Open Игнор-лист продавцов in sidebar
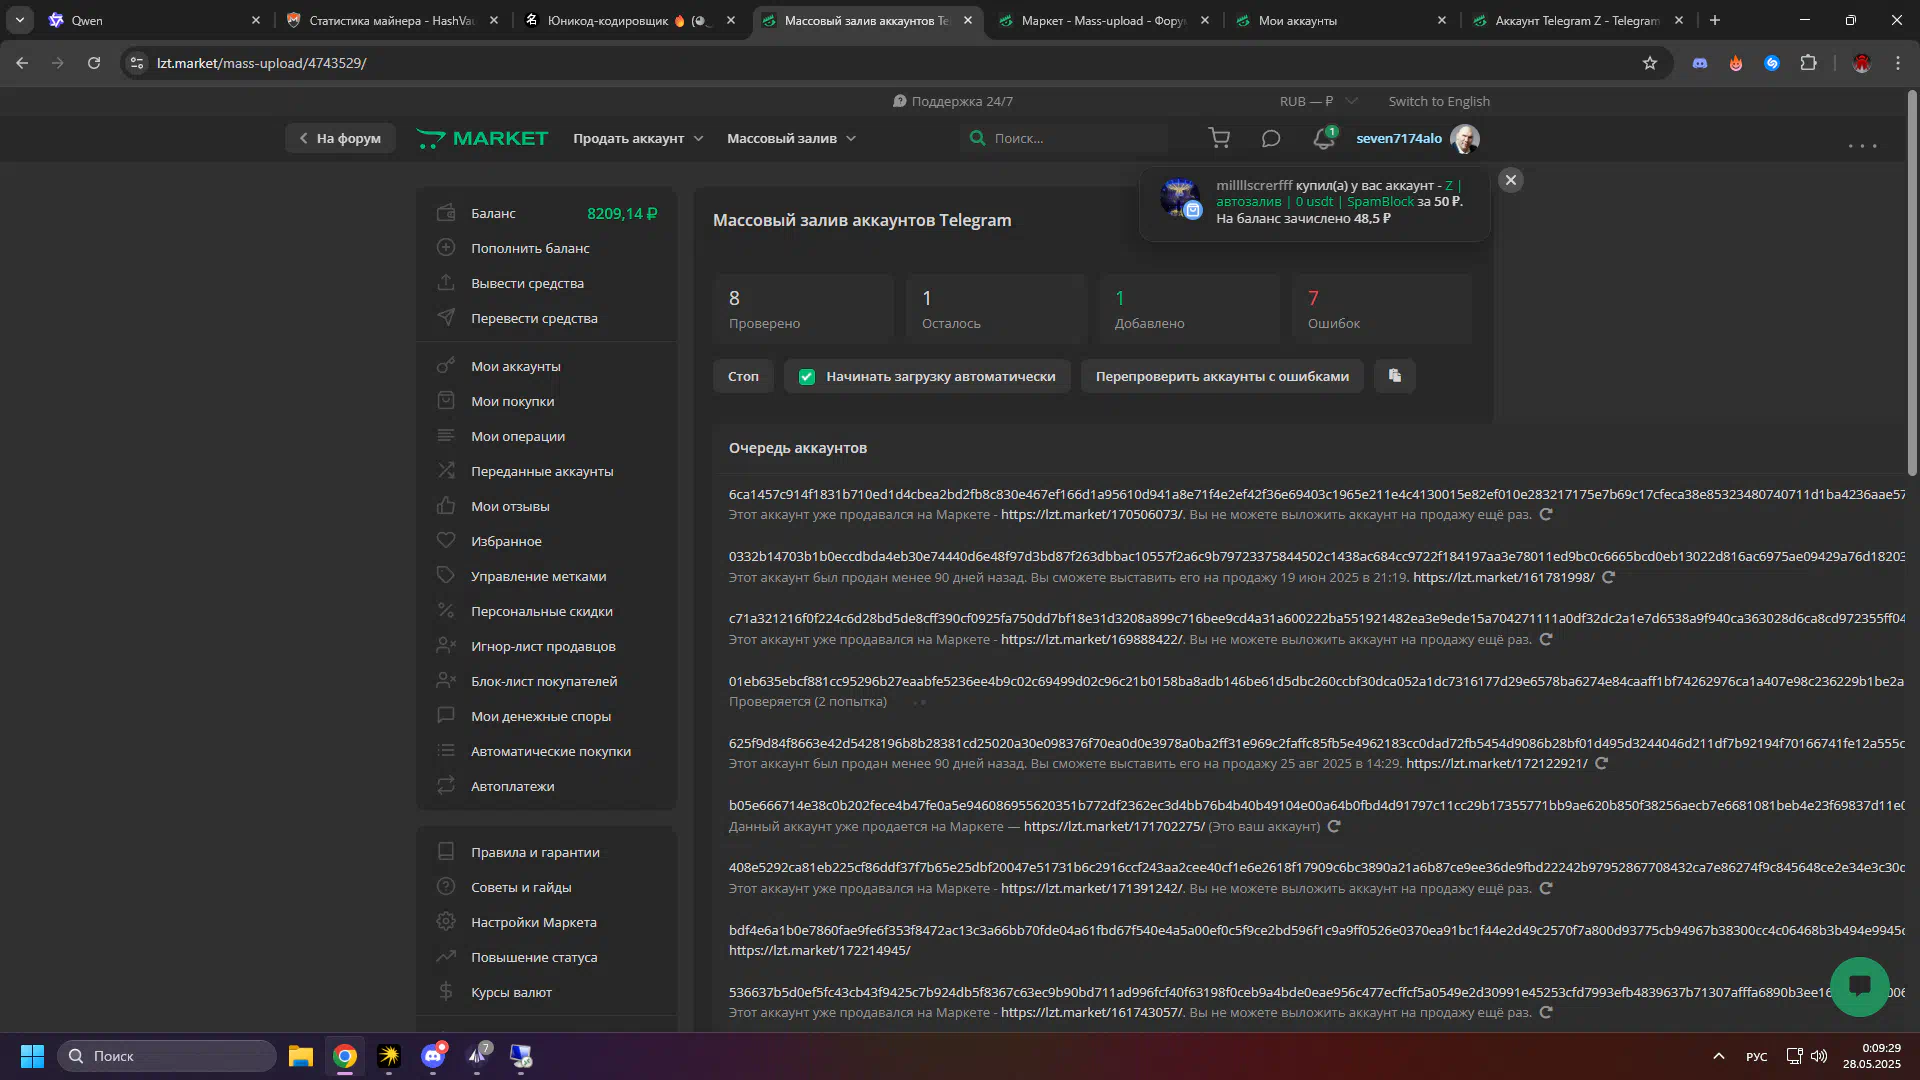 [x=543, y=646]
